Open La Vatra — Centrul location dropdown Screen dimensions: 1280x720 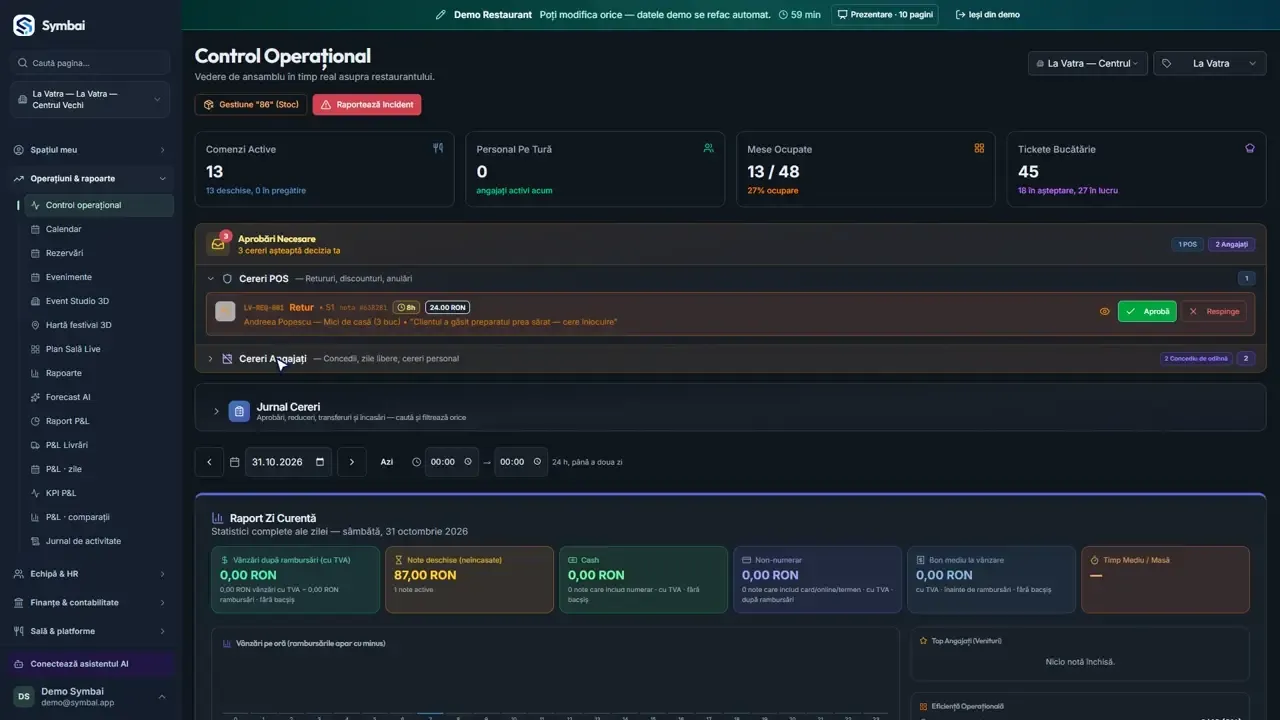pos(1087,63)
